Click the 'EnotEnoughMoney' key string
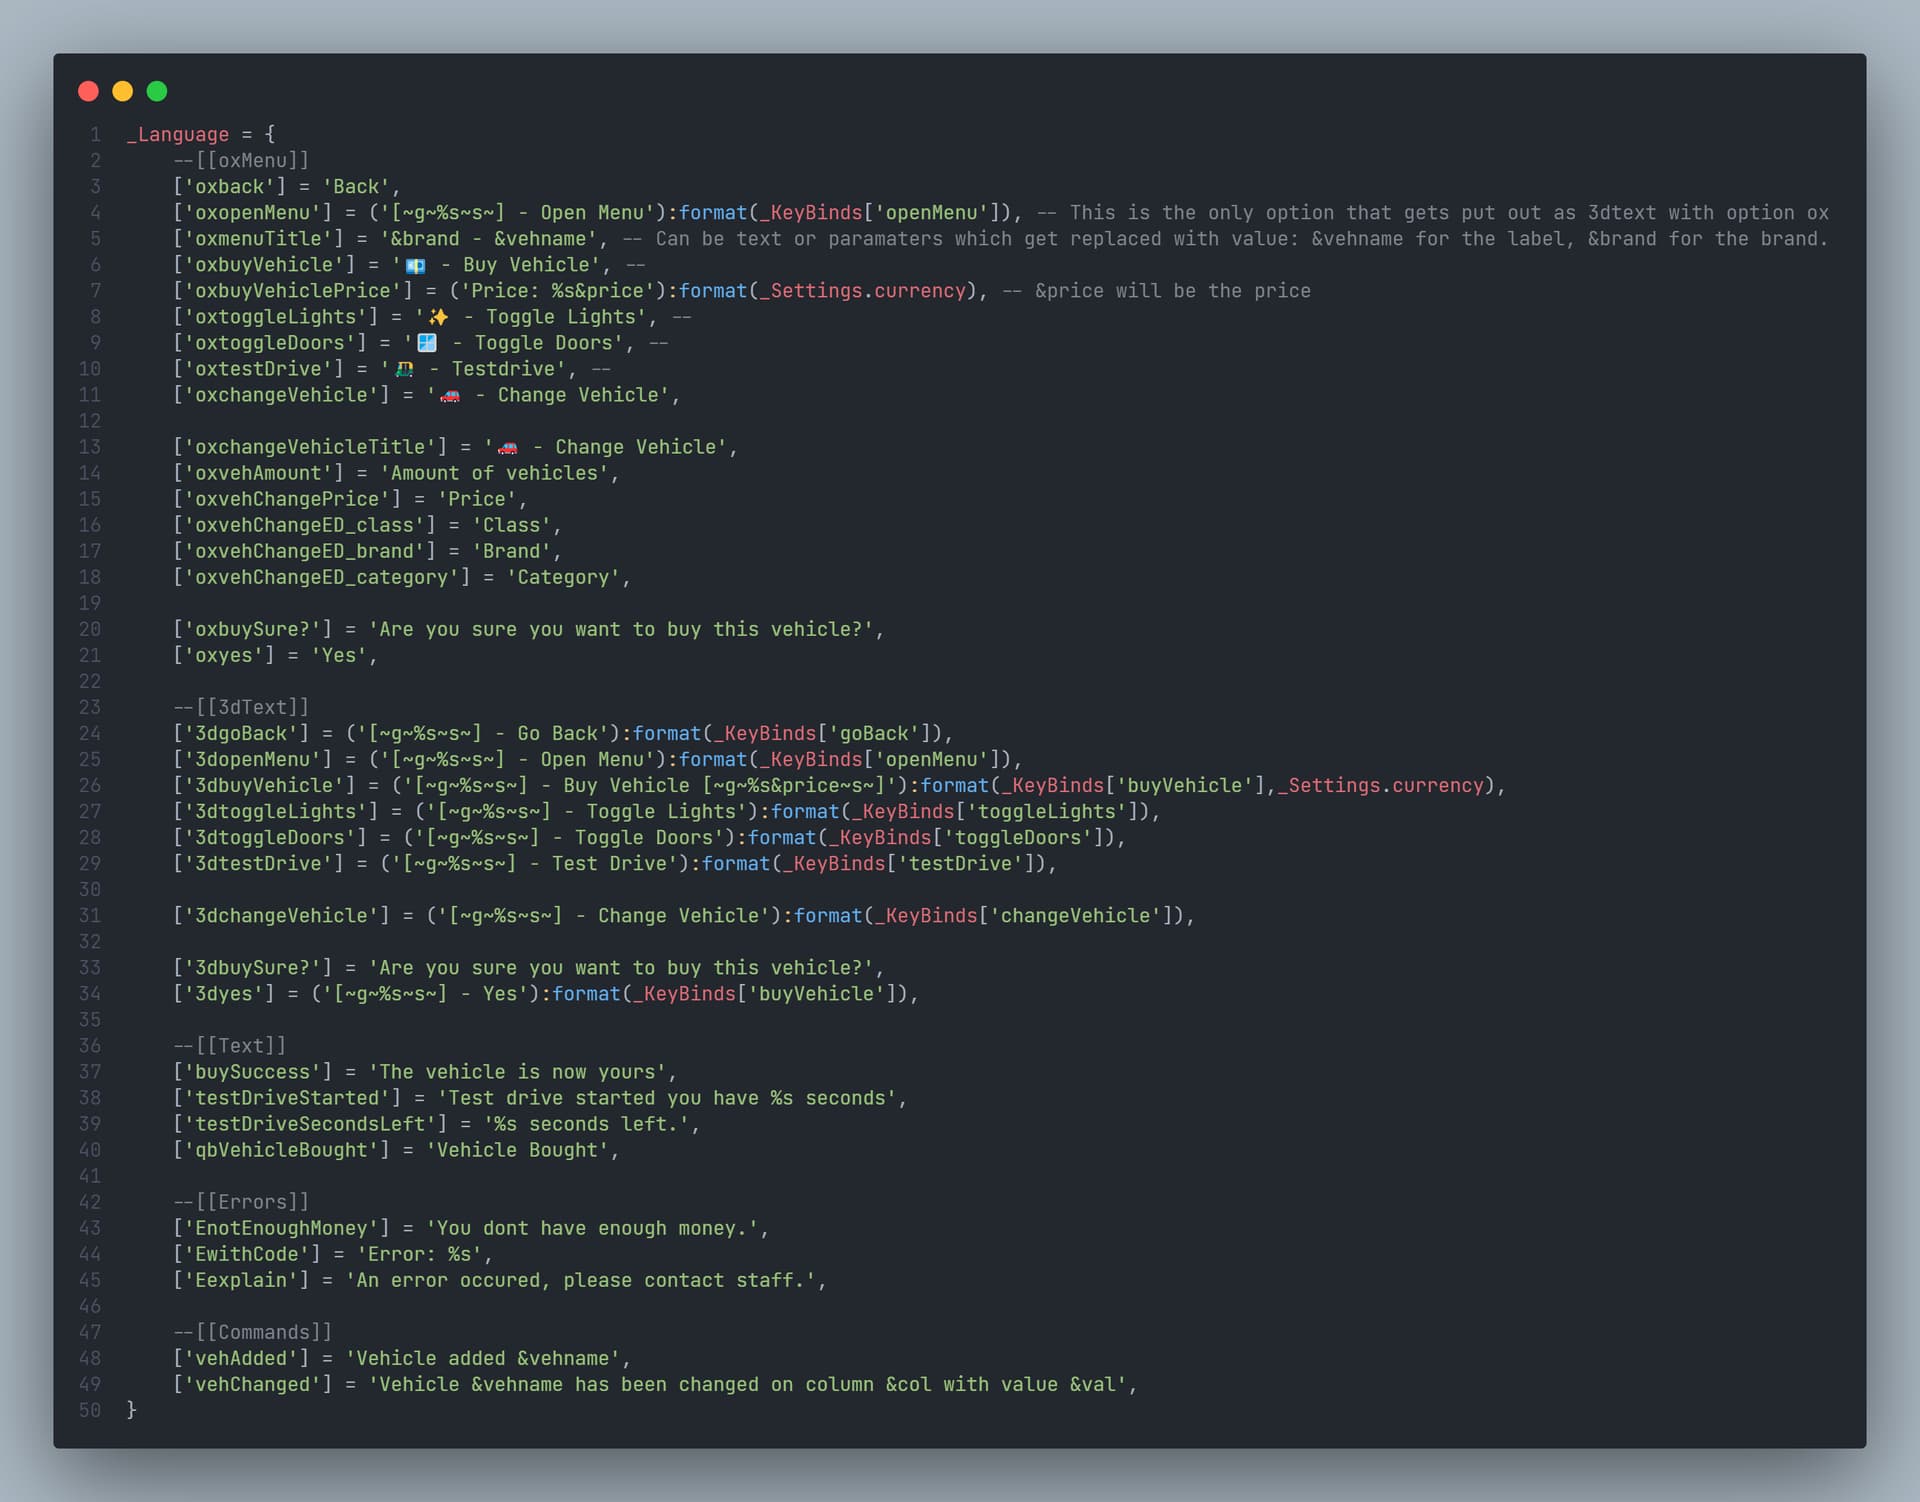Viewport: 1920px width, 1502px height. tap(281, 1228)
